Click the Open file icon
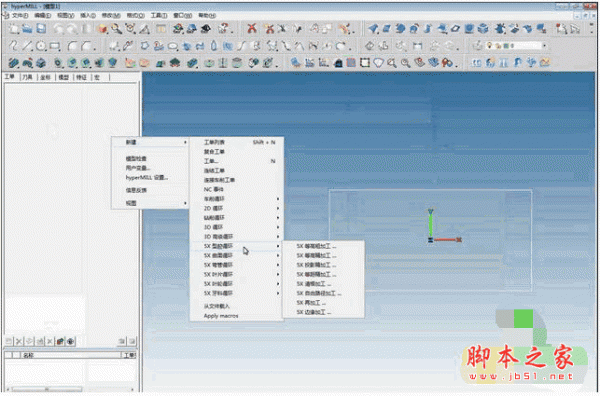Image resolution: width=600 pixels, height=396 pixels. click(27, 28)
